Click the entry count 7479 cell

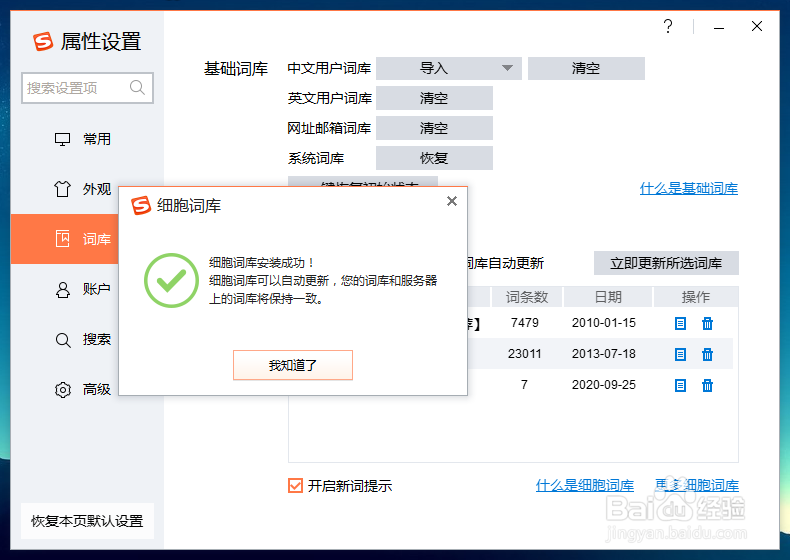click(524, 323)
